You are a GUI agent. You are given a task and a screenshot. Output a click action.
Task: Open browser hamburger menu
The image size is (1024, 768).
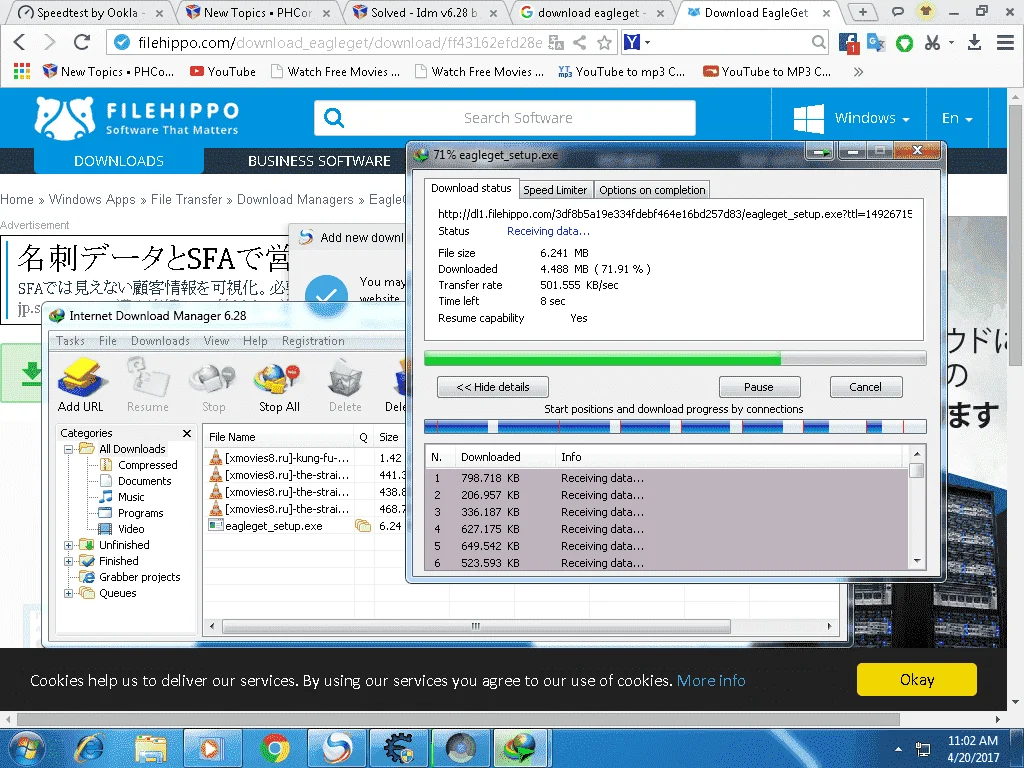pyautogui.click(x=1006, y=42)
